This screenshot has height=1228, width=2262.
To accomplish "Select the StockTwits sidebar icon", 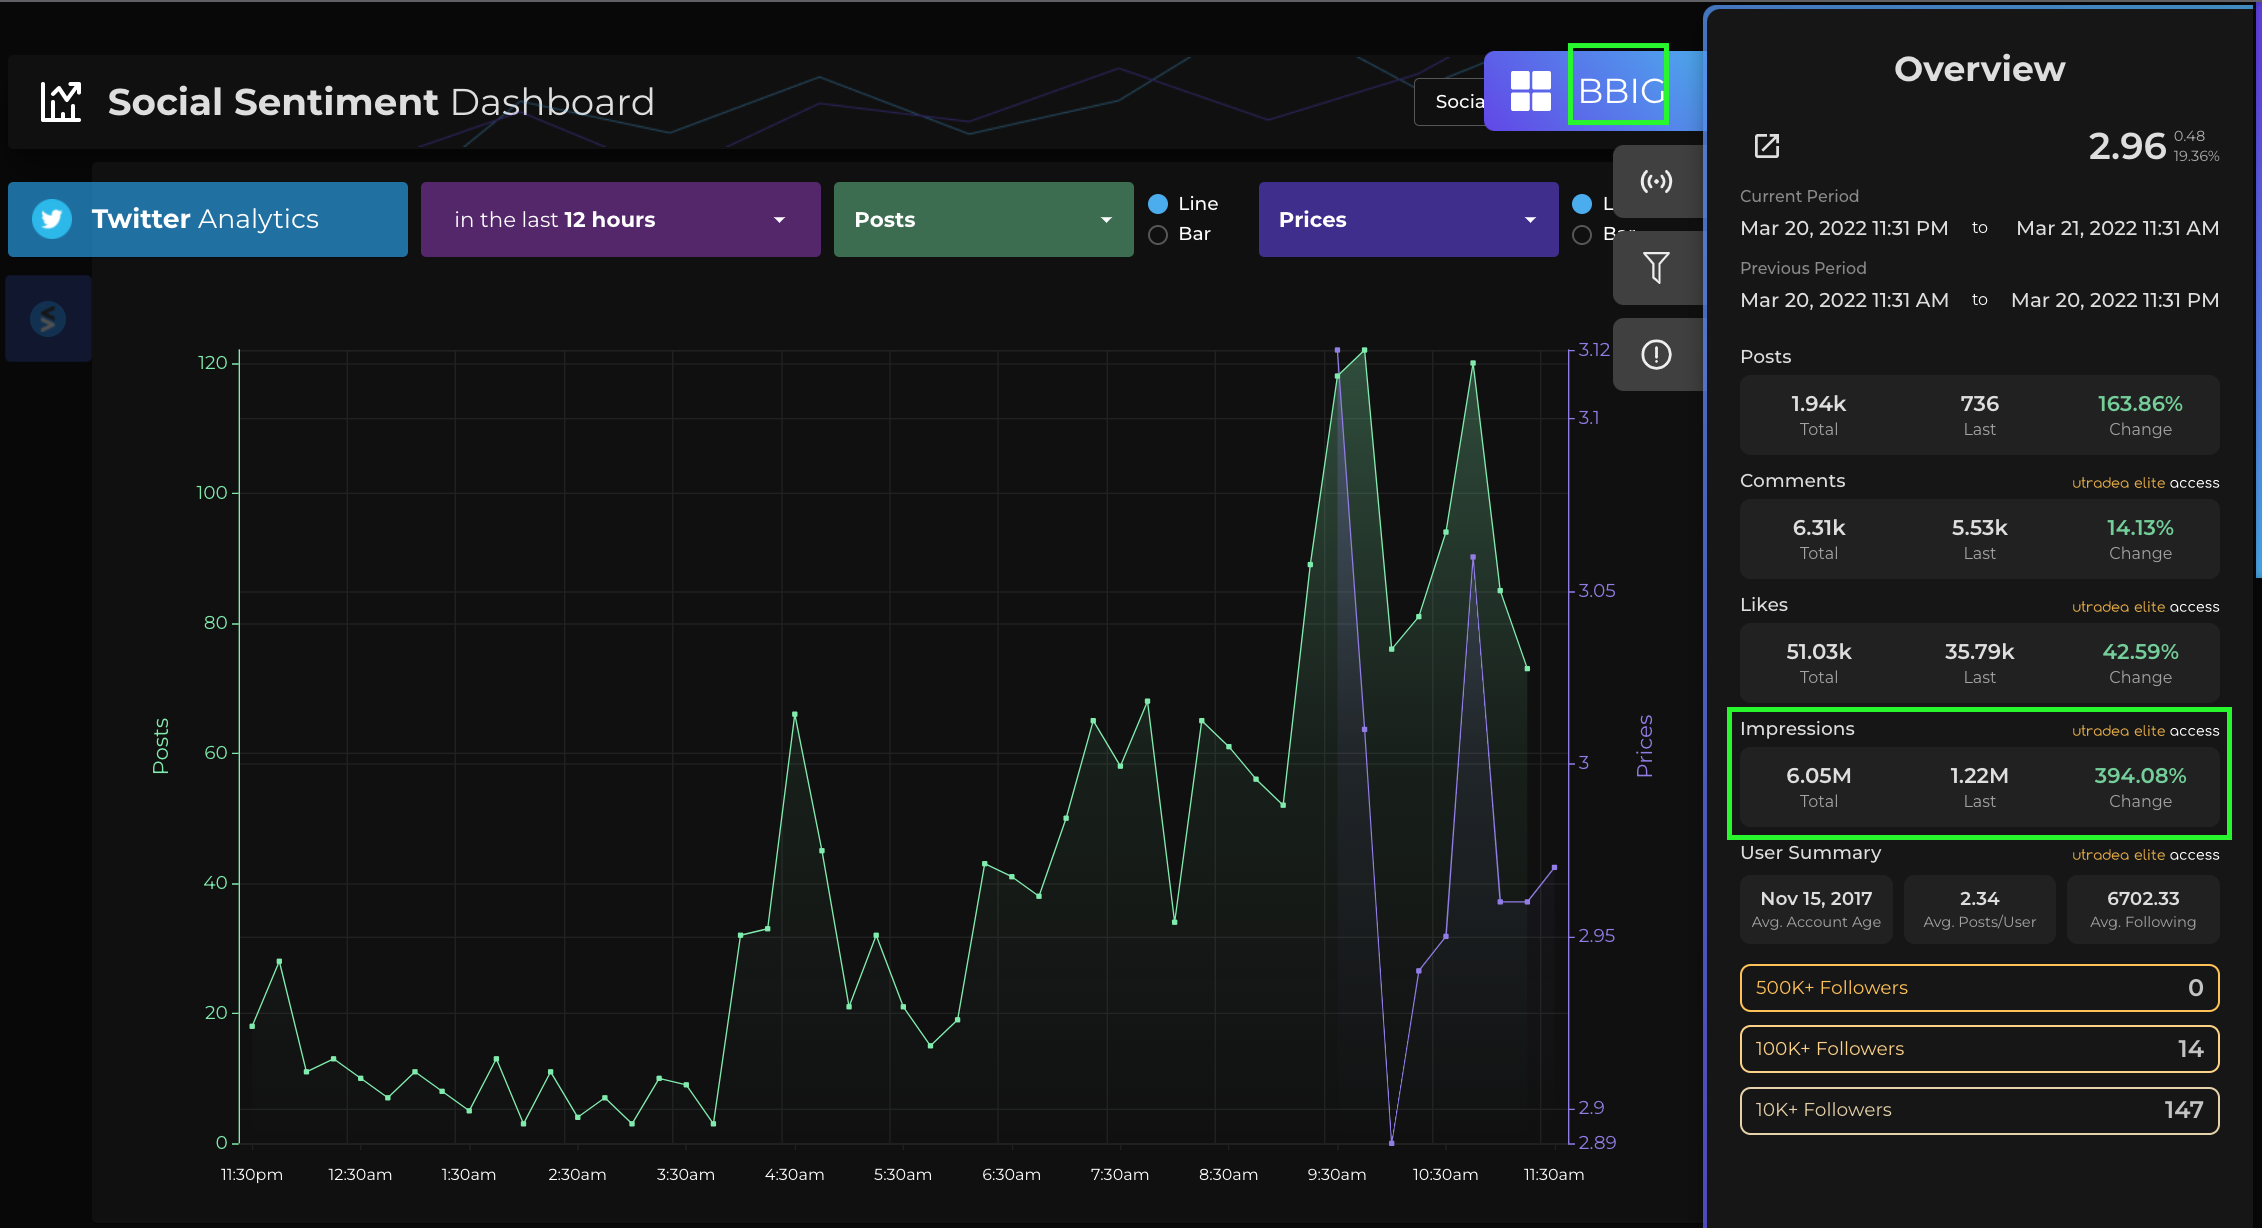I will coord(48,319).
